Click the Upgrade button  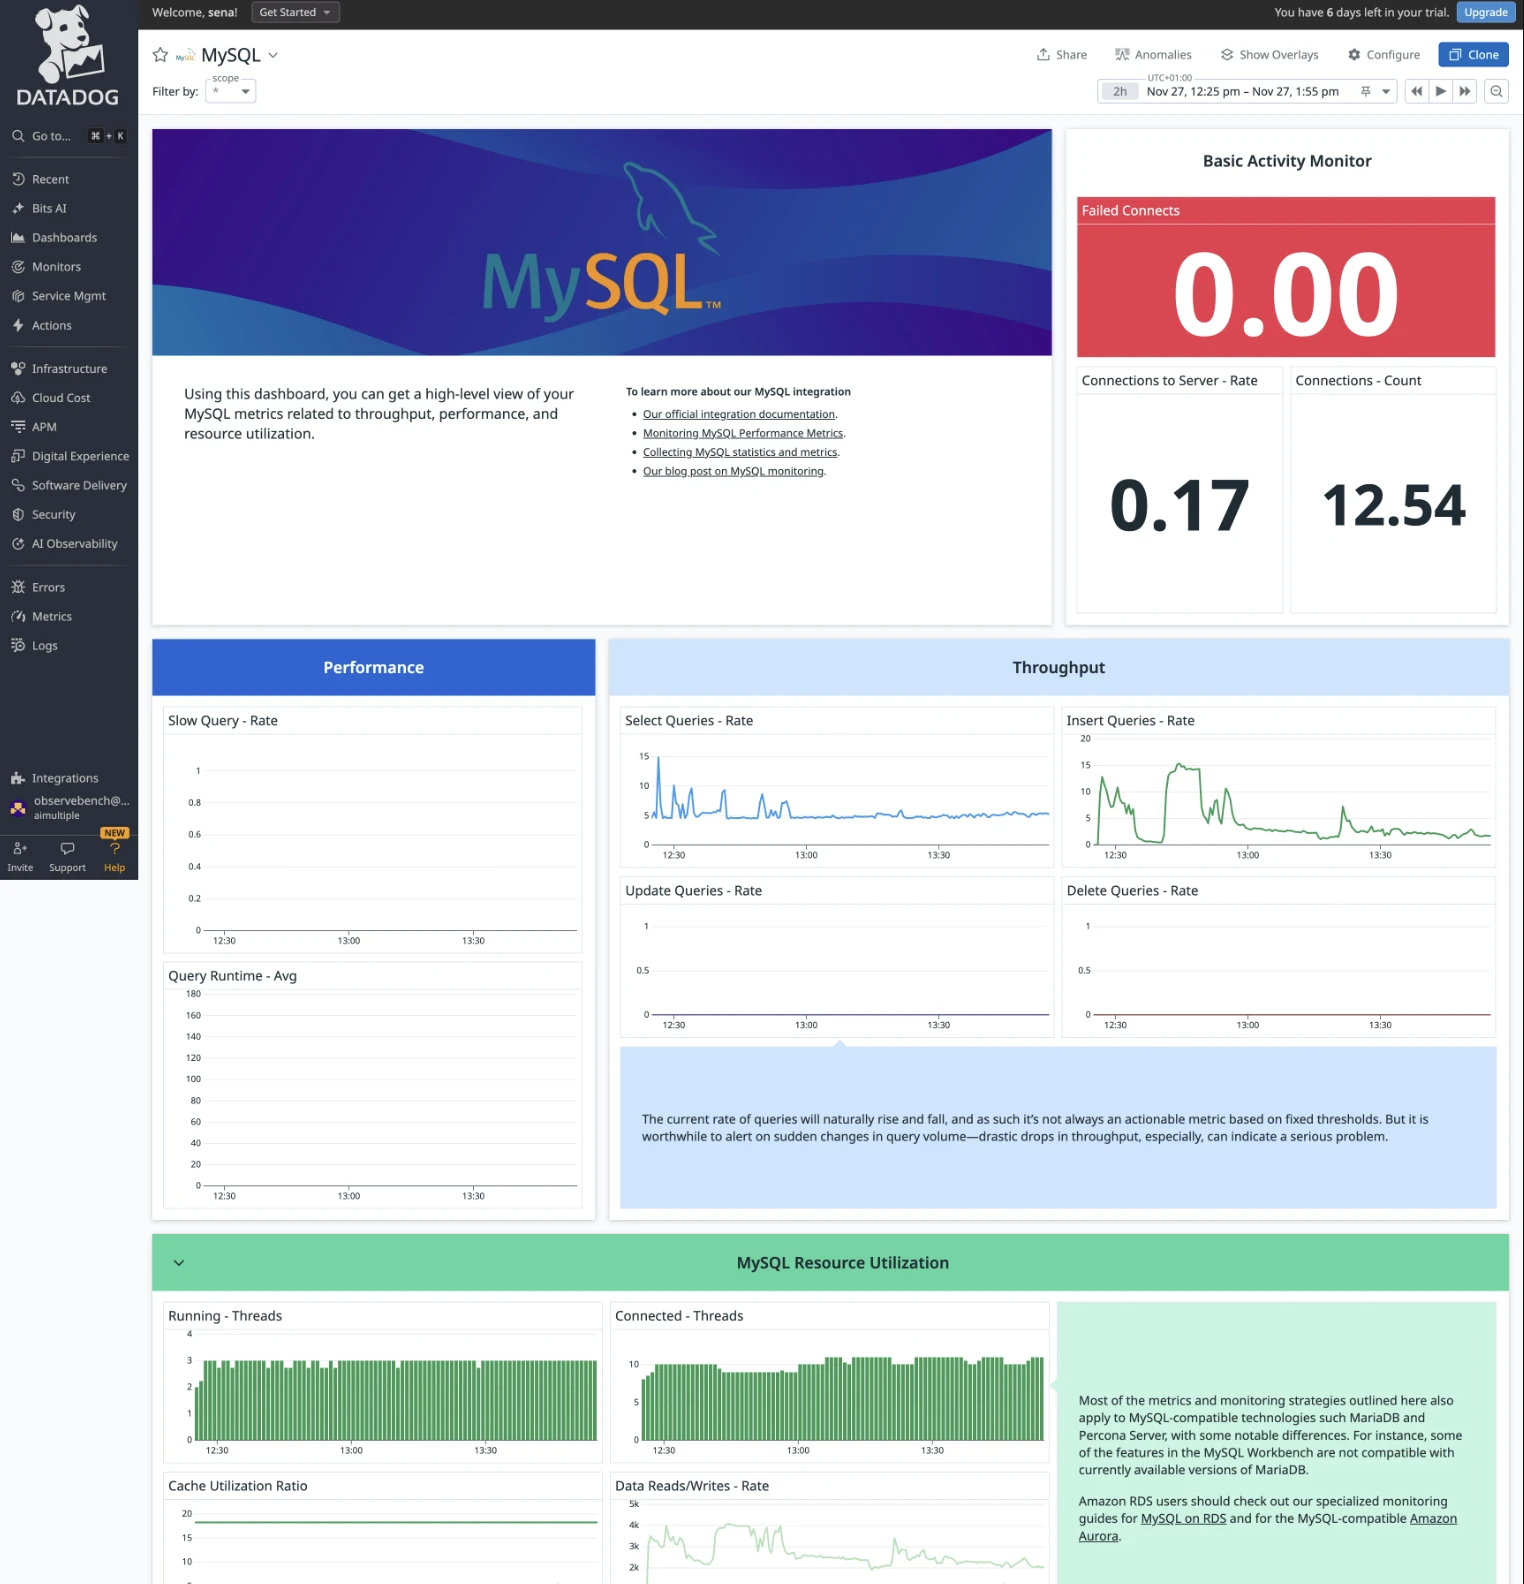point(1485,12)
